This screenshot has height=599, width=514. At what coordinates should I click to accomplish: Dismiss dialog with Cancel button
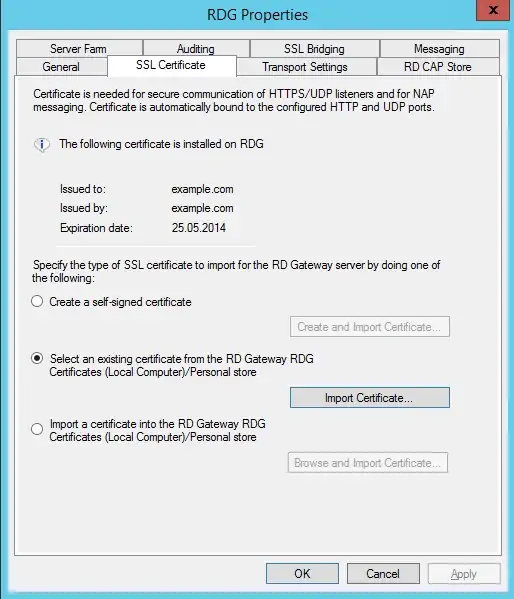pyautogui.click(x=383, y=573)
